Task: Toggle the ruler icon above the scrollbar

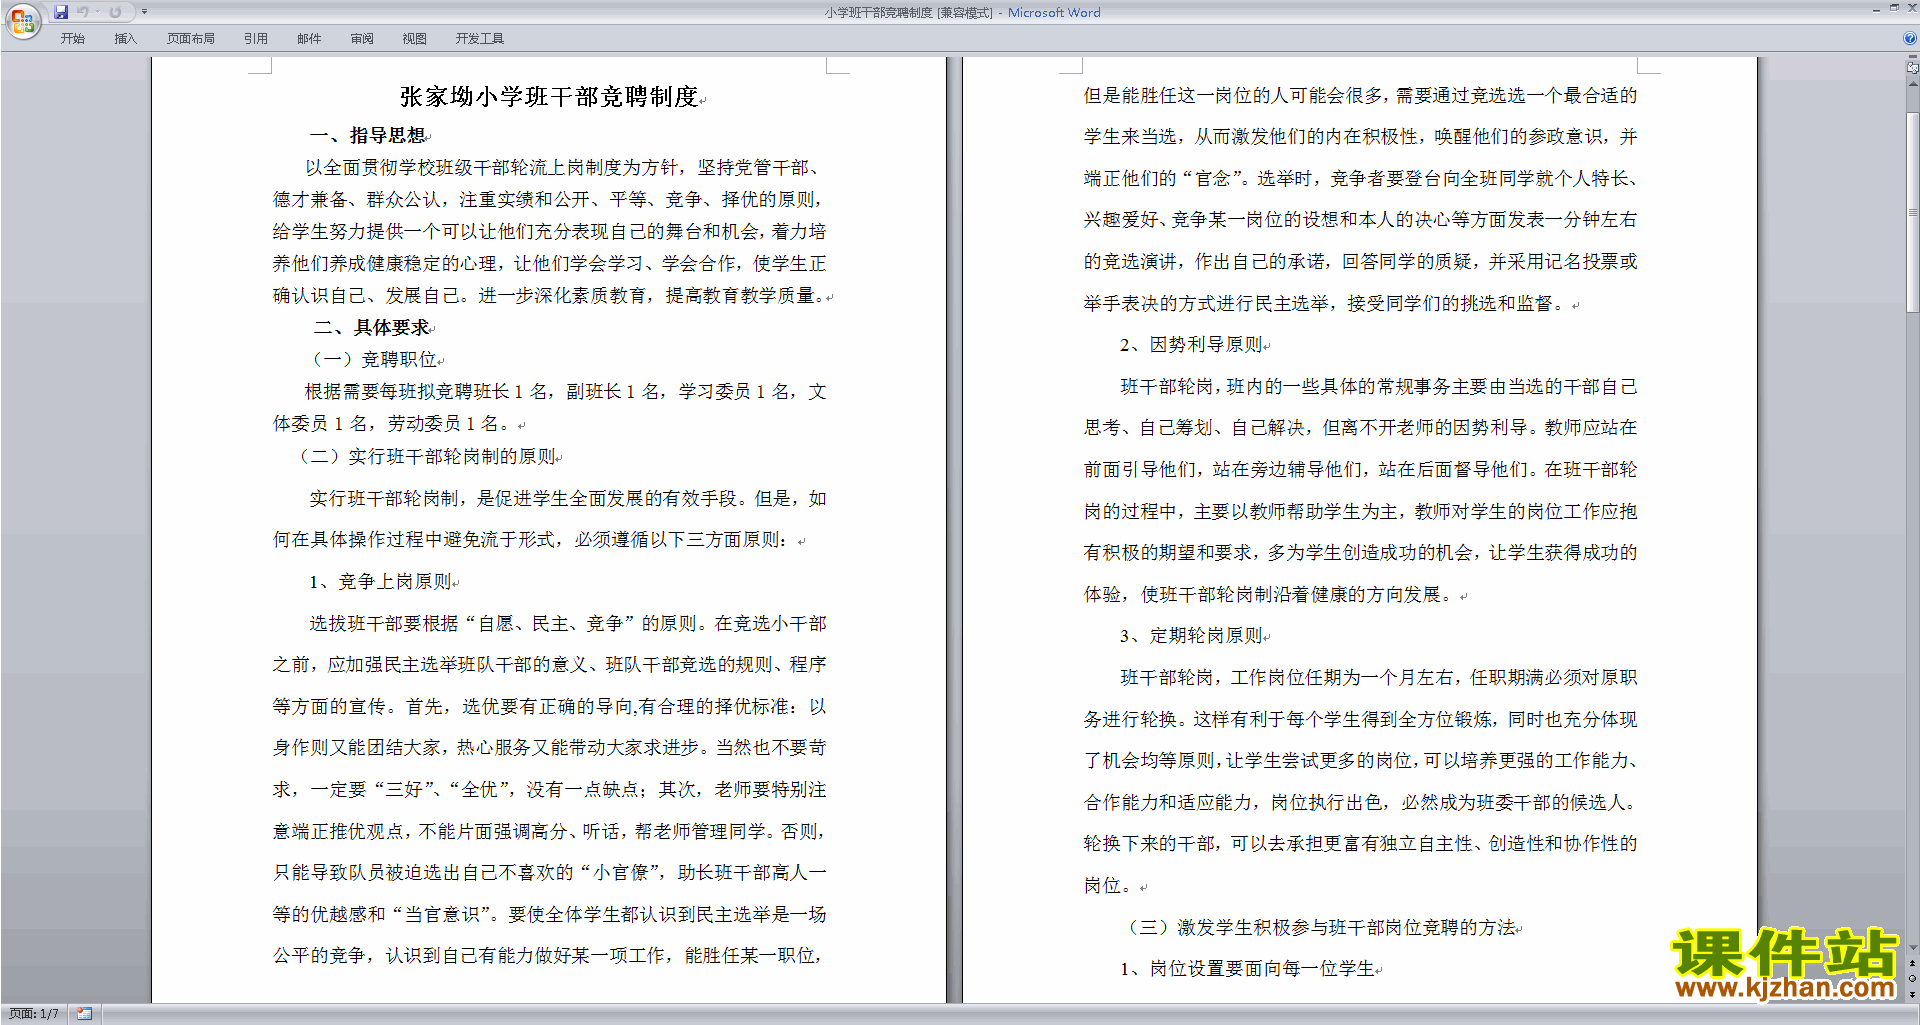Action: coord(1913,67)
